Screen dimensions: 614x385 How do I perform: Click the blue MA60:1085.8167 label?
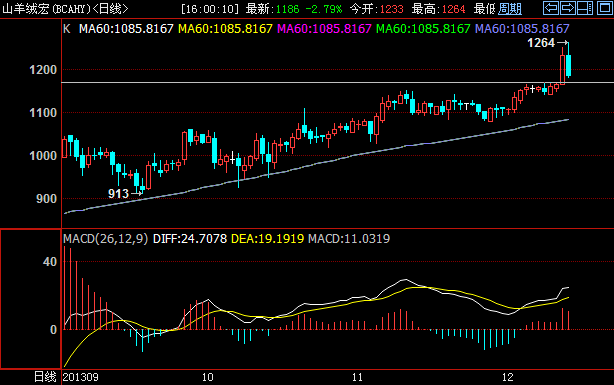coord(522,29)
